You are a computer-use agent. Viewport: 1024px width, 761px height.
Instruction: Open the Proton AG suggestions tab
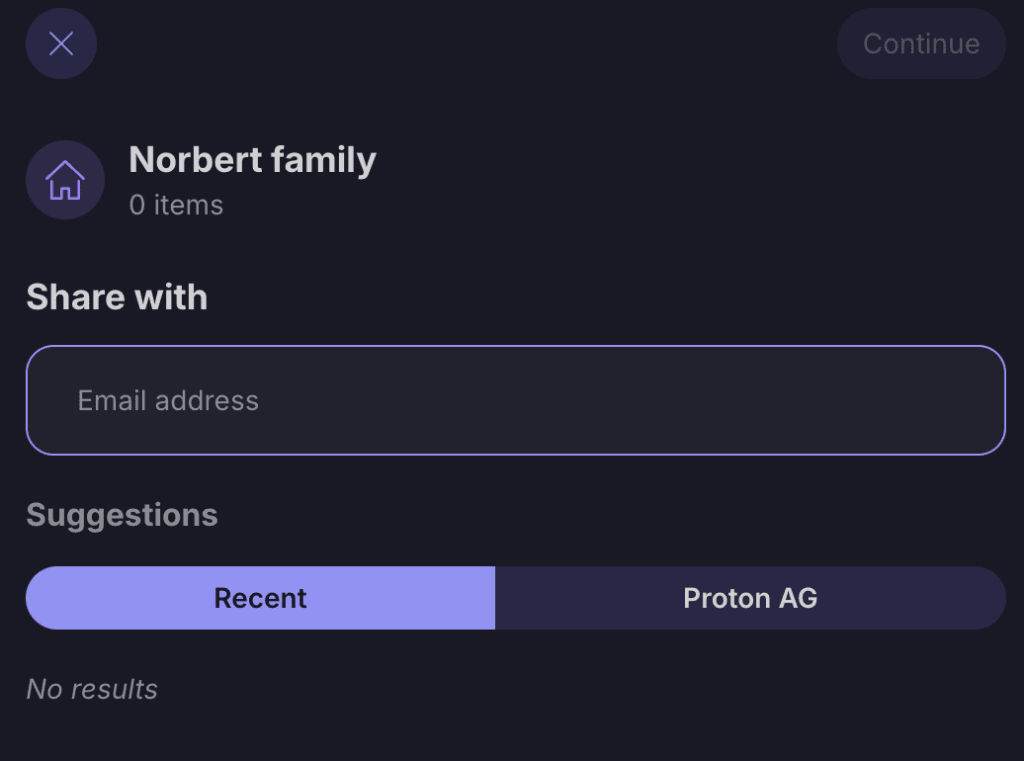pyautogui.click(x=750, y=598)
